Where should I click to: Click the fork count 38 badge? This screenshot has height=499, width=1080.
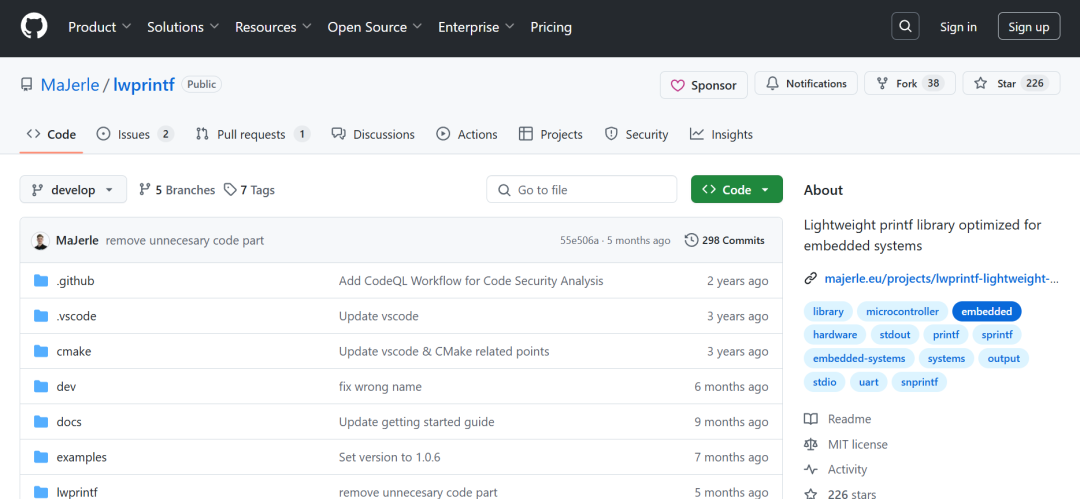(x=933, y=83)
